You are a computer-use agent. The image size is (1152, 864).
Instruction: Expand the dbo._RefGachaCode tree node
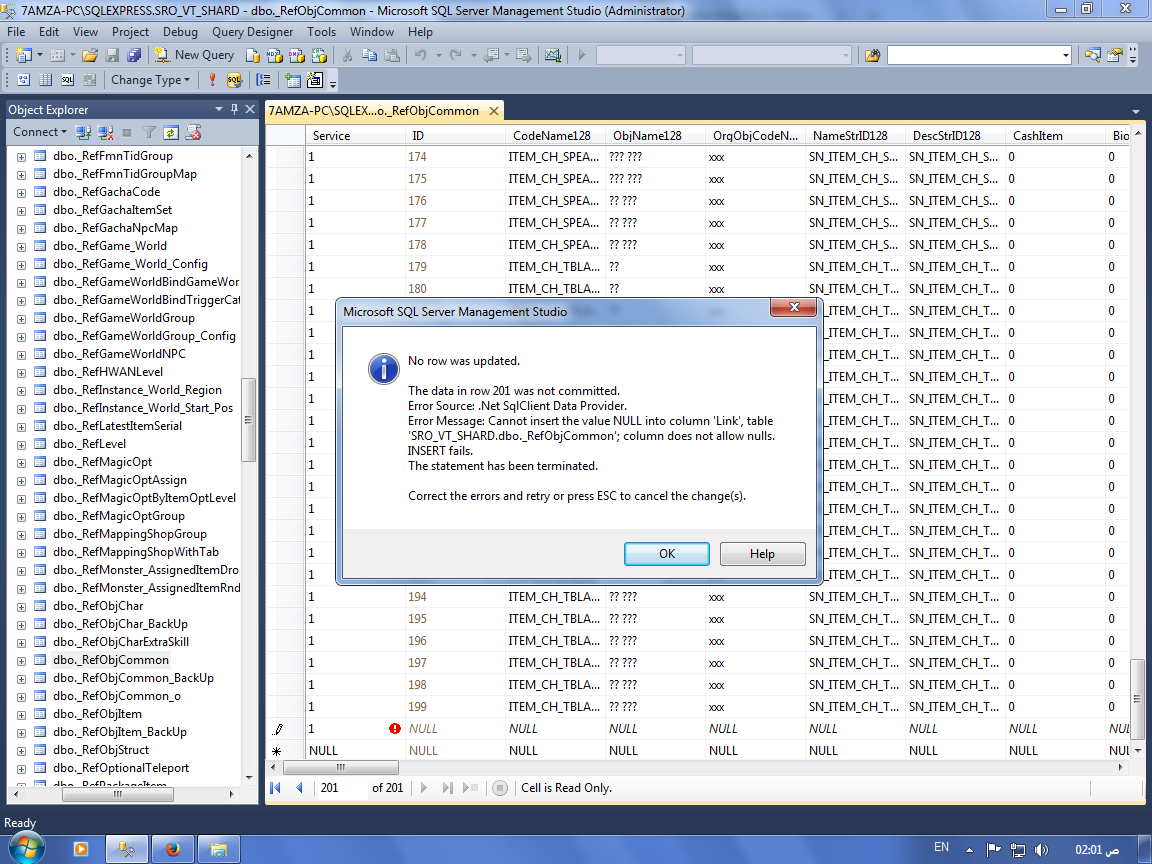point(21,192)
